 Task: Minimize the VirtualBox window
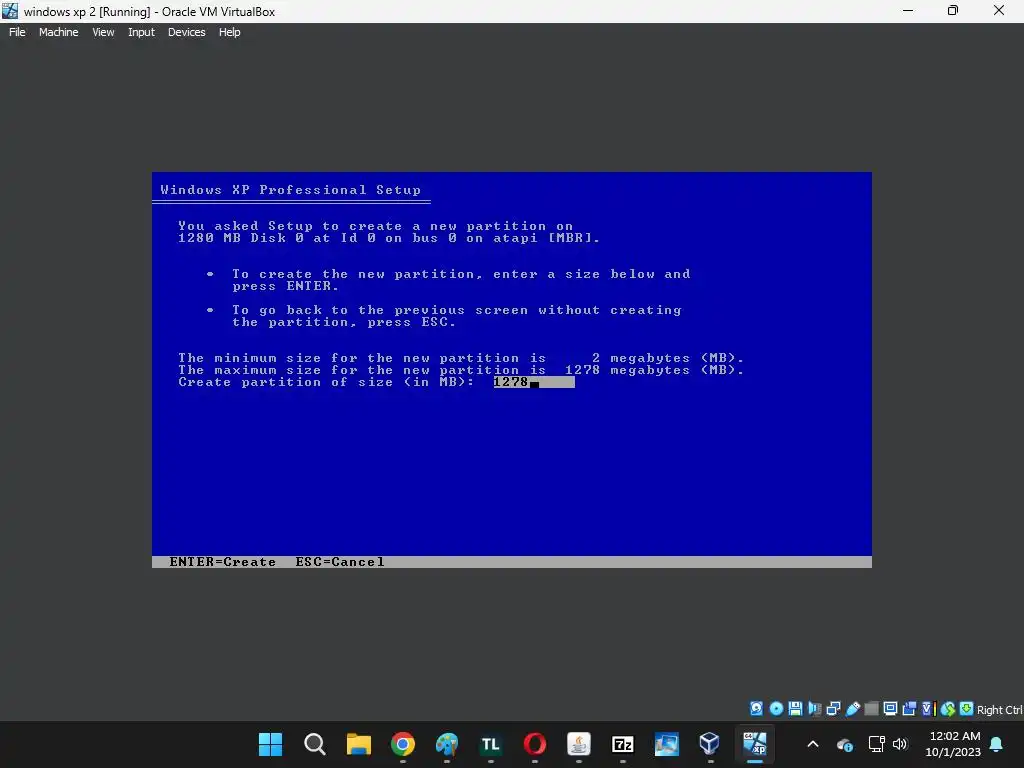click(908, 11)
